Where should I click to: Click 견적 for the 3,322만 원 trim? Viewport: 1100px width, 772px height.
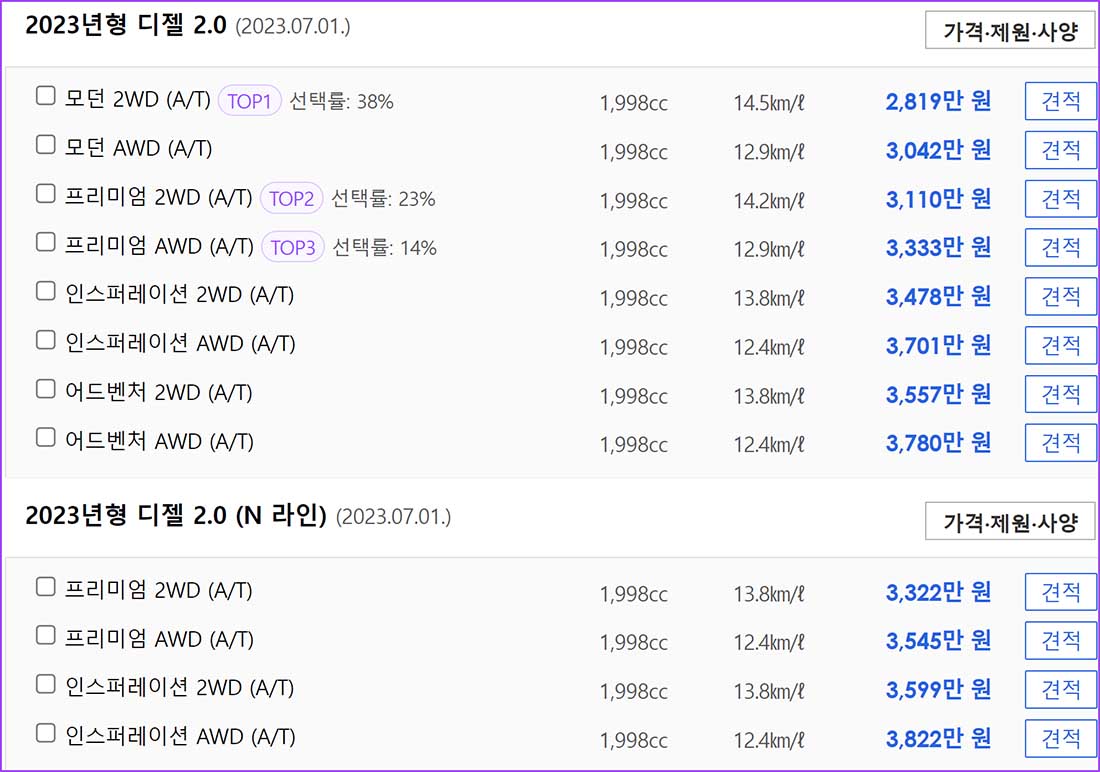1061,592
